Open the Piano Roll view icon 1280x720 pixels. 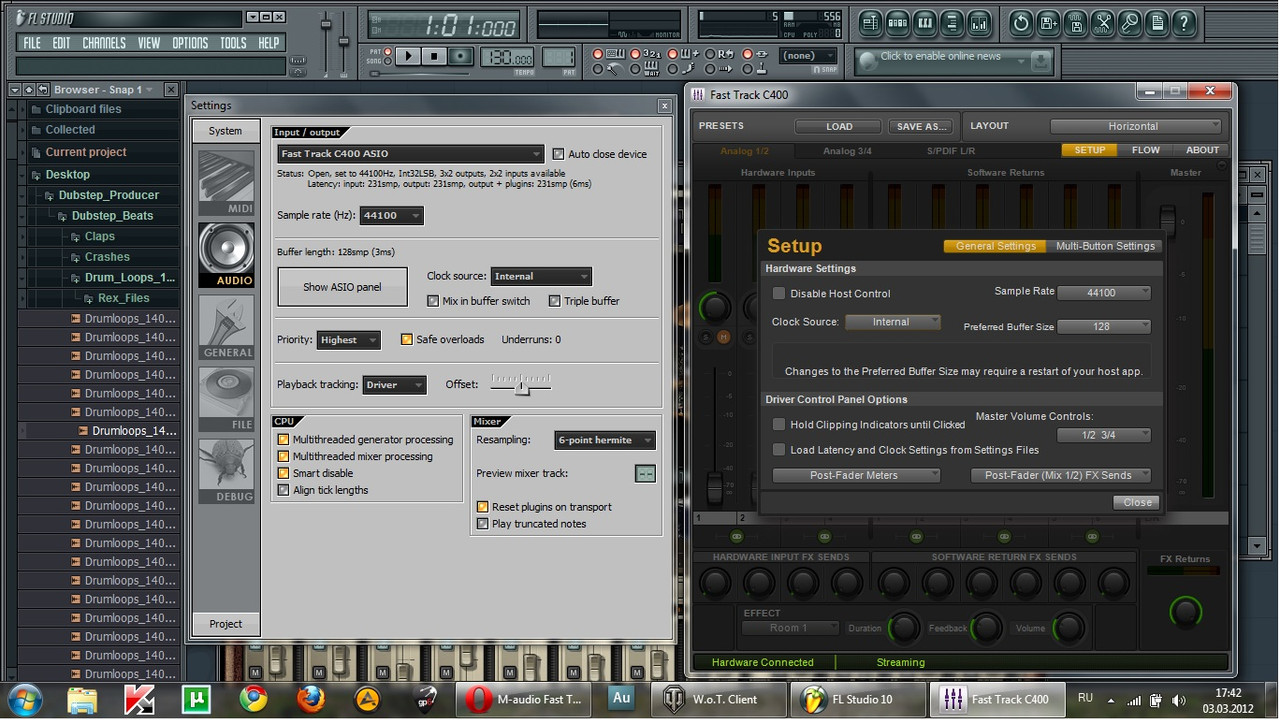coord(925,23)
